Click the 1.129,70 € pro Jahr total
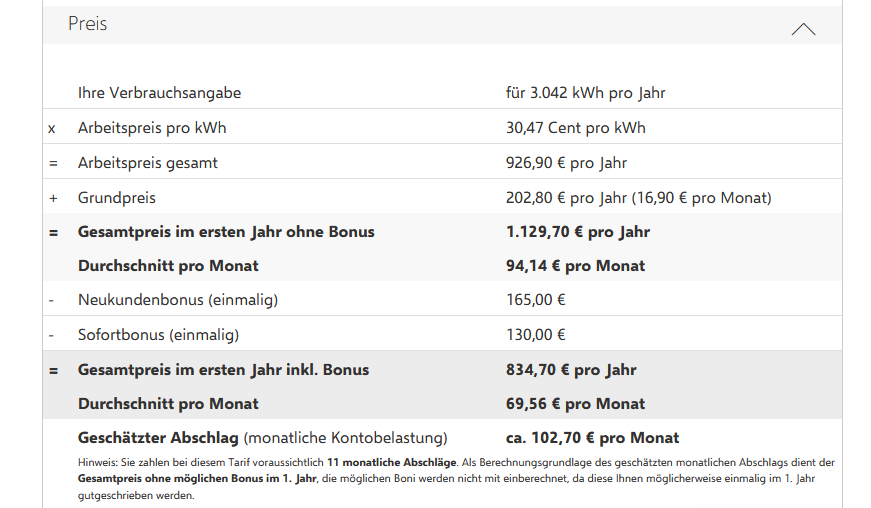 coord(577,232)
